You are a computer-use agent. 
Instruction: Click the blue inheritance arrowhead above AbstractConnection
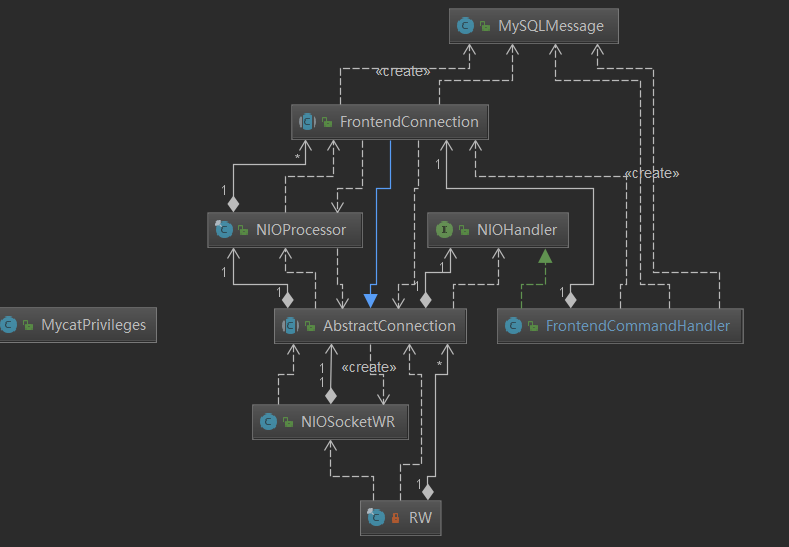coord(371,301)
